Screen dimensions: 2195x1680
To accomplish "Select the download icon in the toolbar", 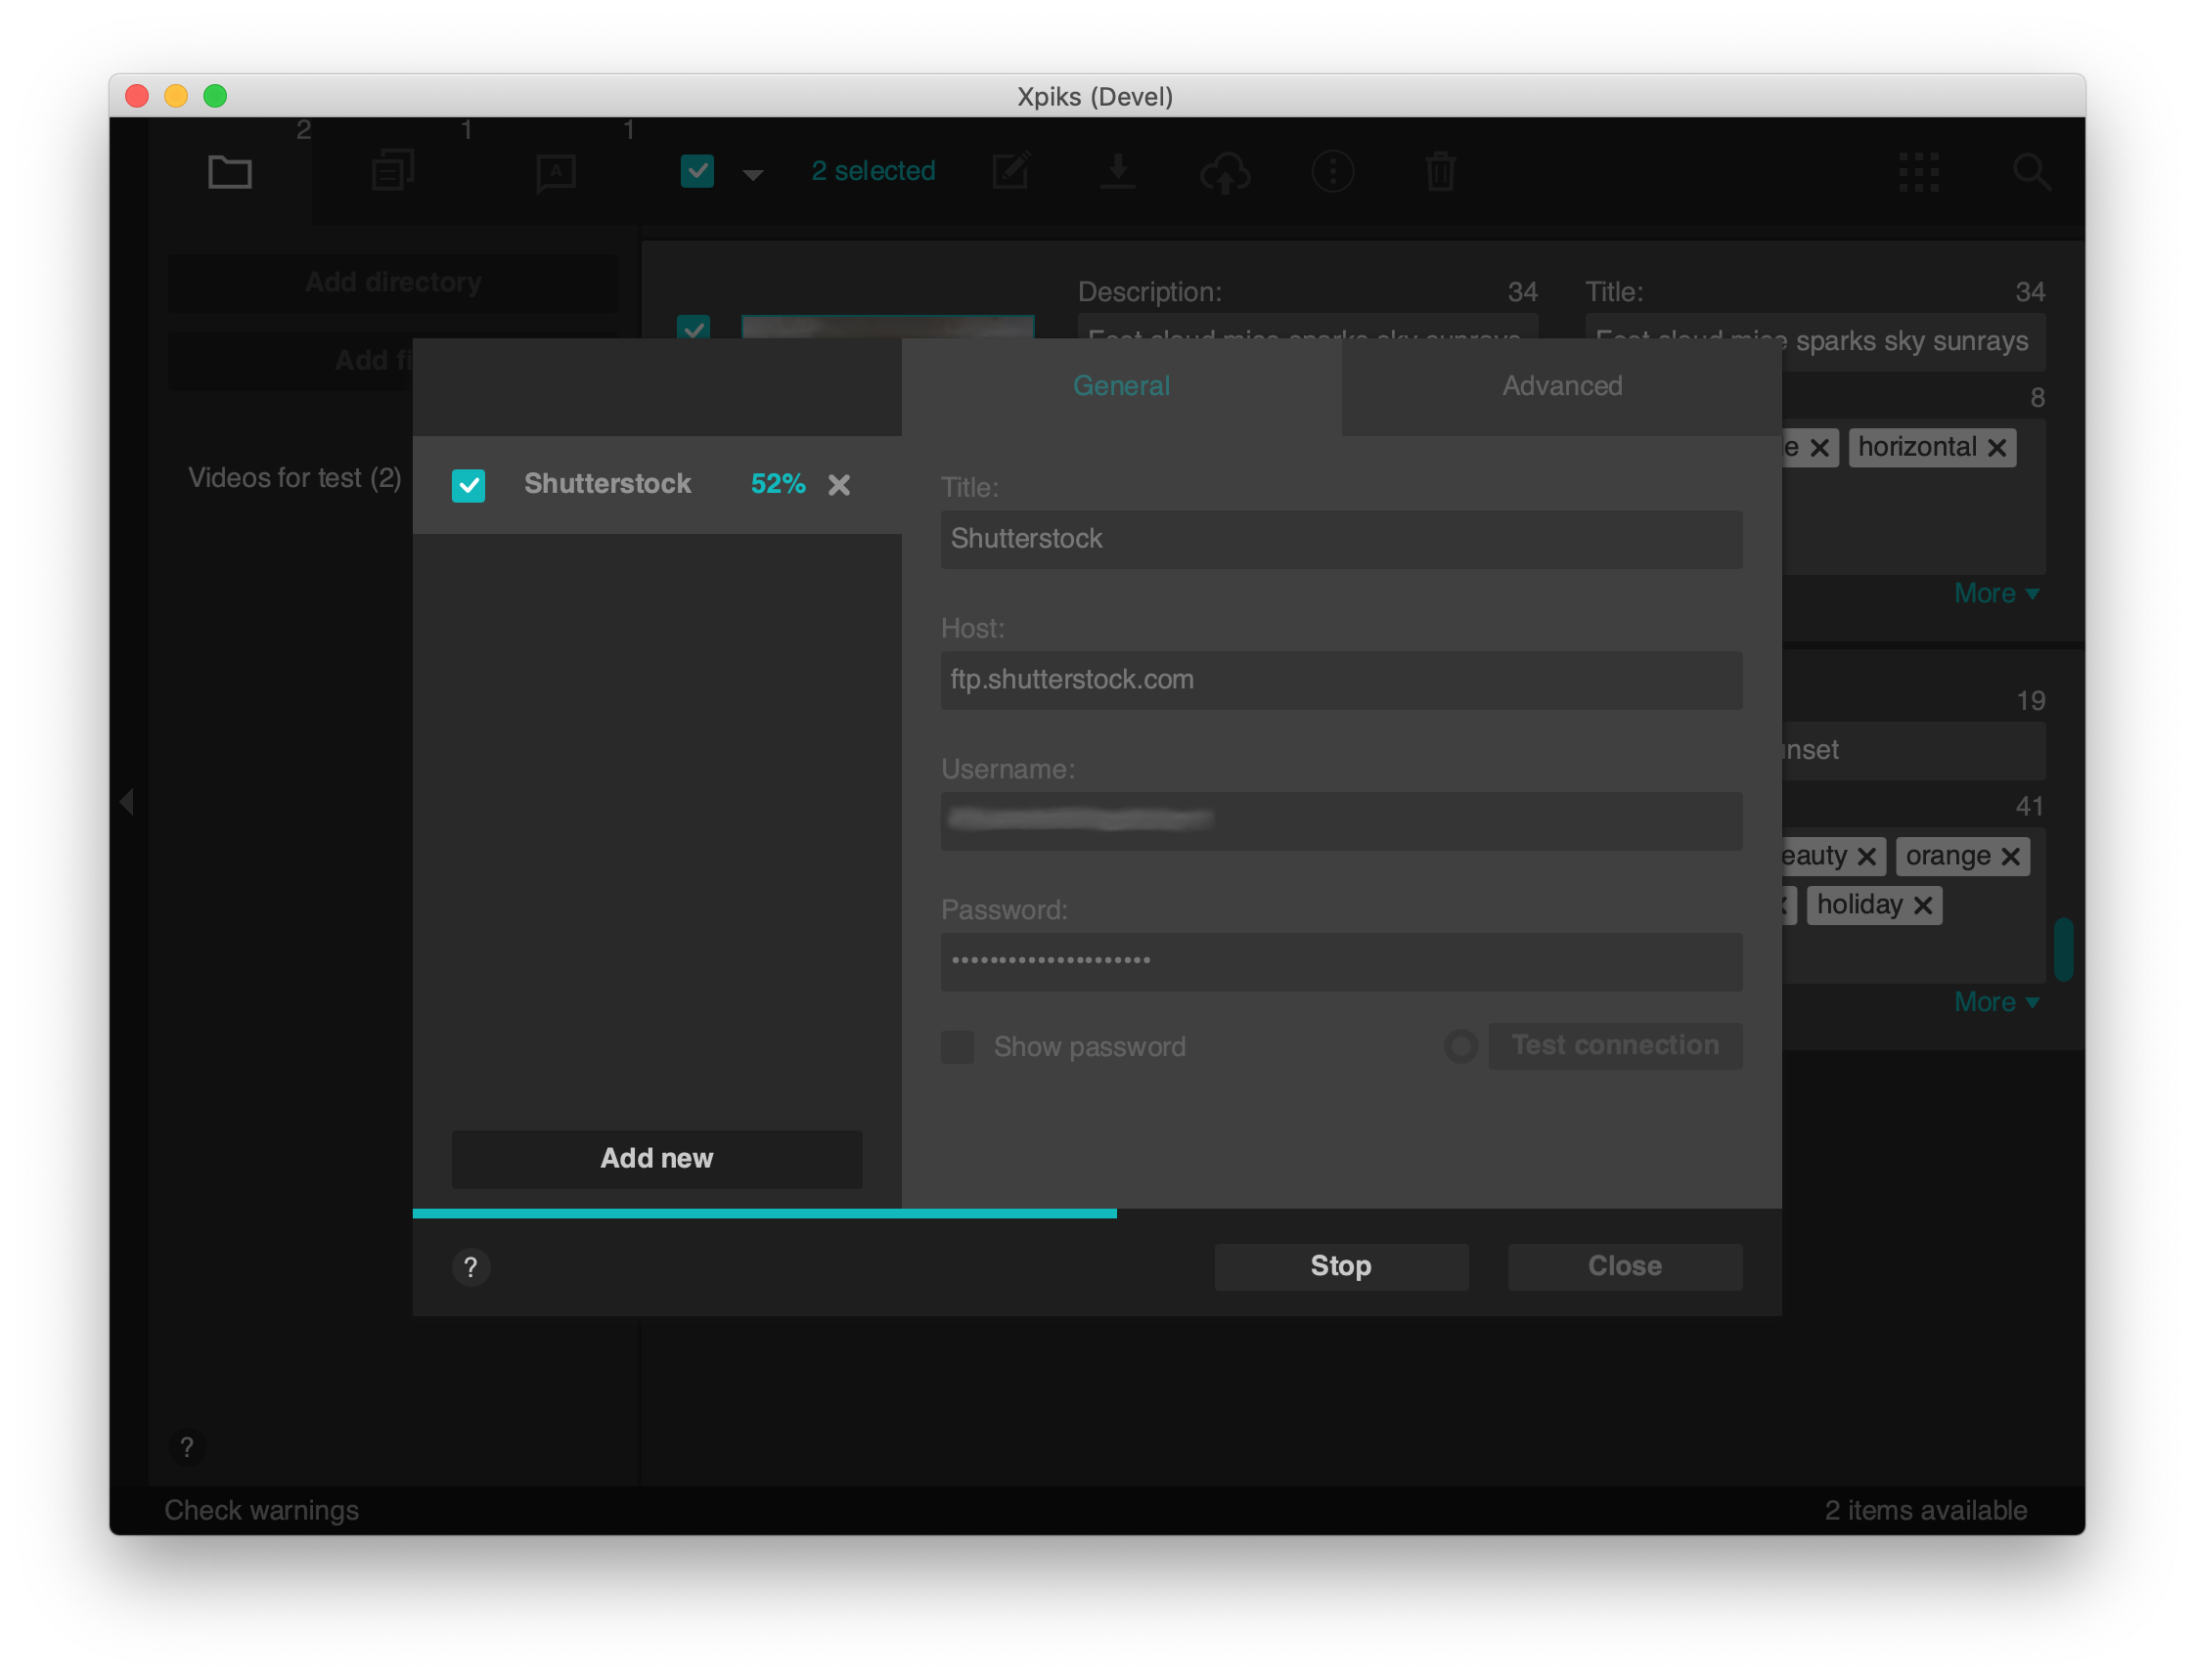I will click(1119, 172).
